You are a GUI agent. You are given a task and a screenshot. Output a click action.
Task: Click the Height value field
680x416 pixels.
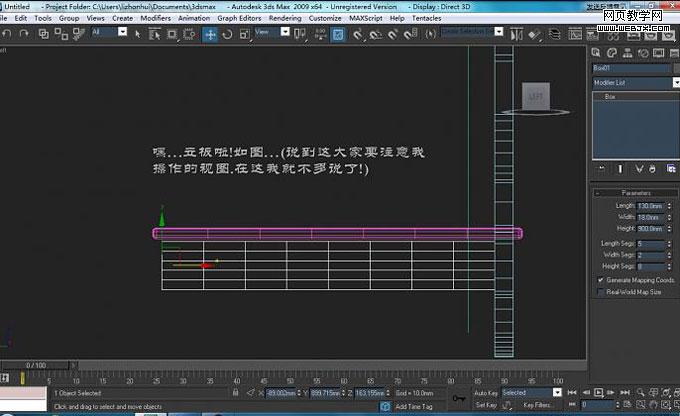[651, 229]
